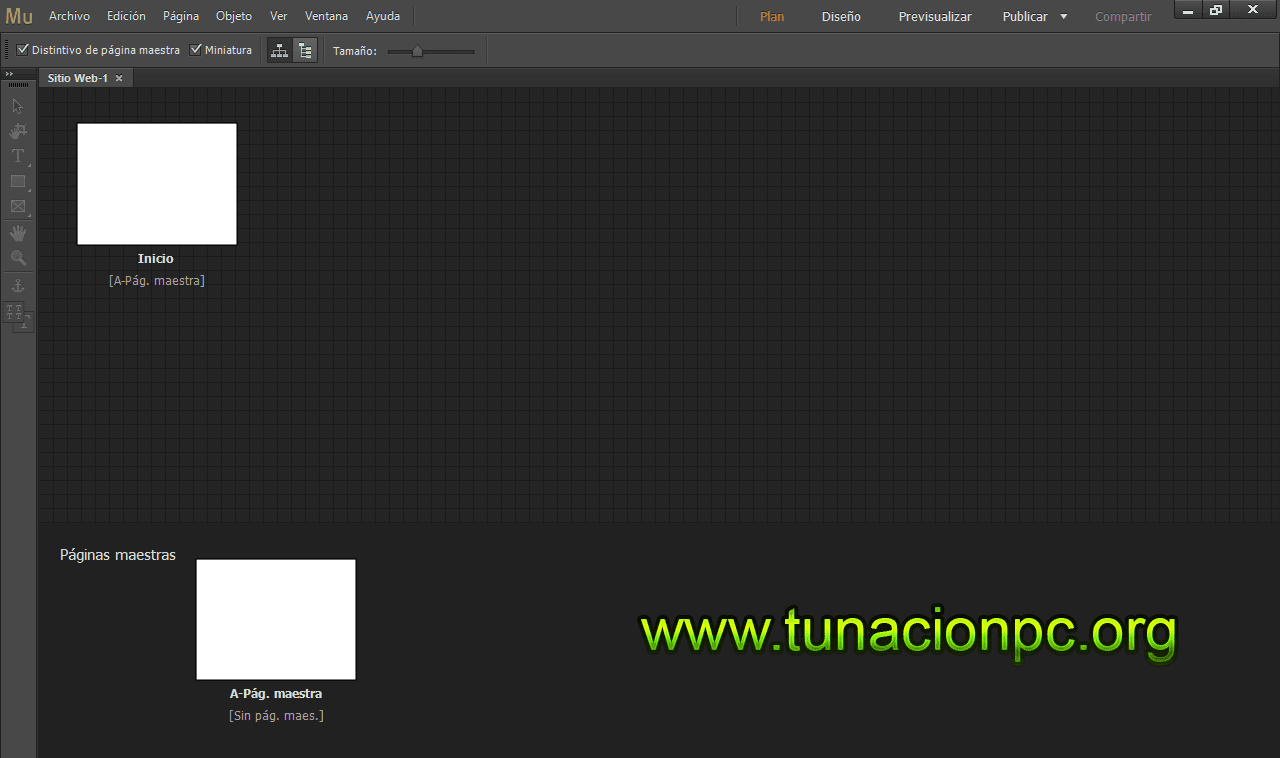Click the Publicar button

click(x=1025, y=16)
